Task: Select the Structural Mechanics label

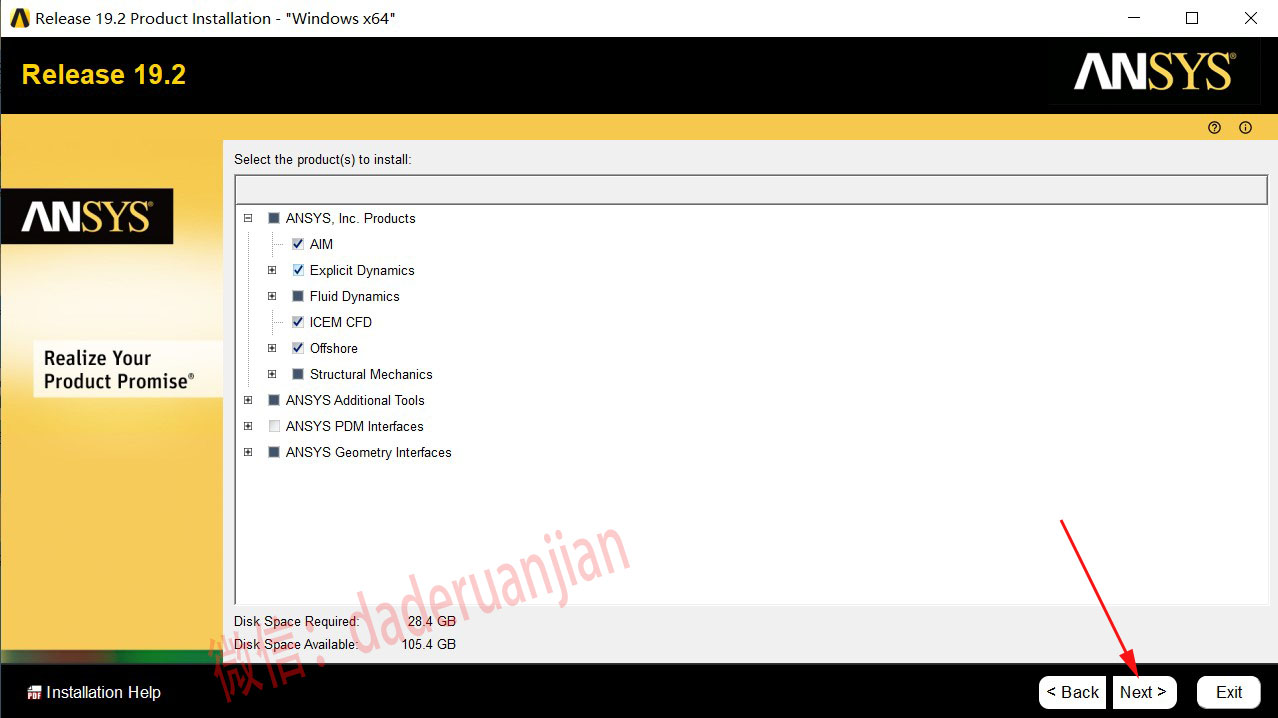Action: (x=371, y=374)
